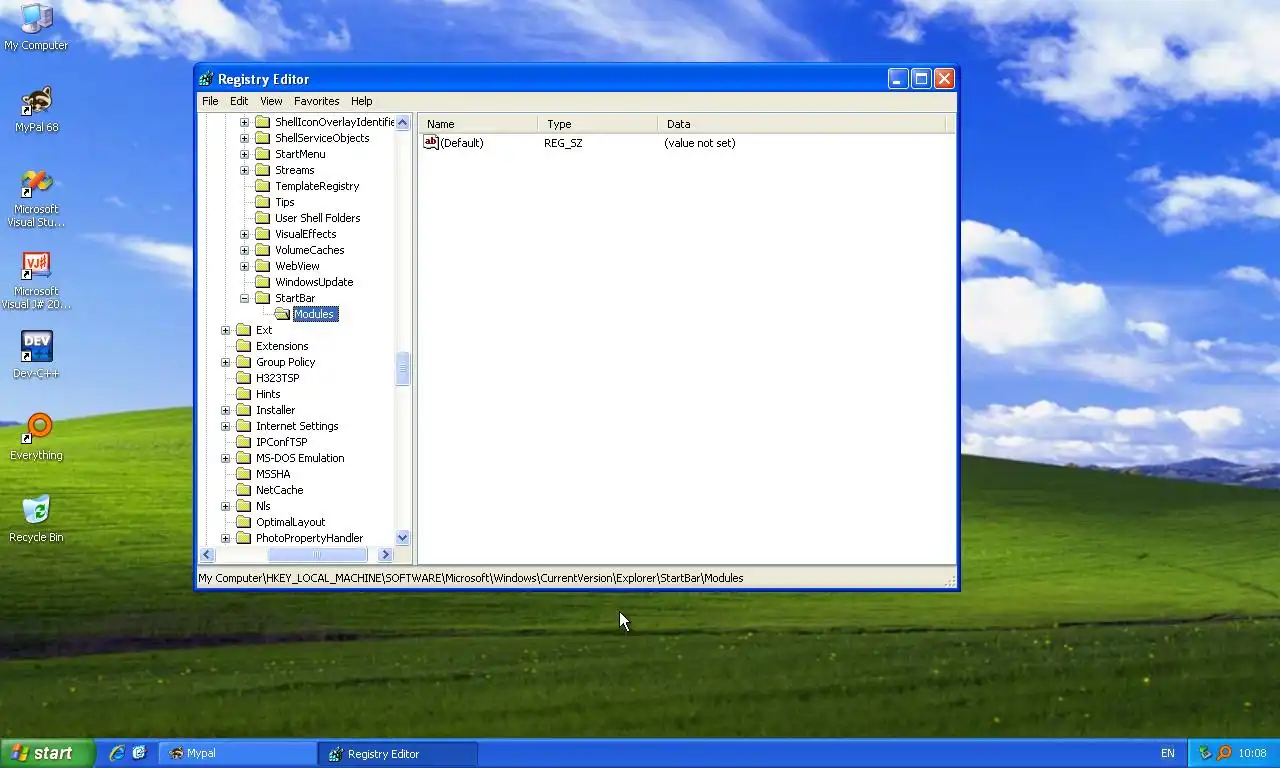Expand the ShellIconOverlayIdentifiers key
This screenshot has height=768, width=1280.
point(244,122)
